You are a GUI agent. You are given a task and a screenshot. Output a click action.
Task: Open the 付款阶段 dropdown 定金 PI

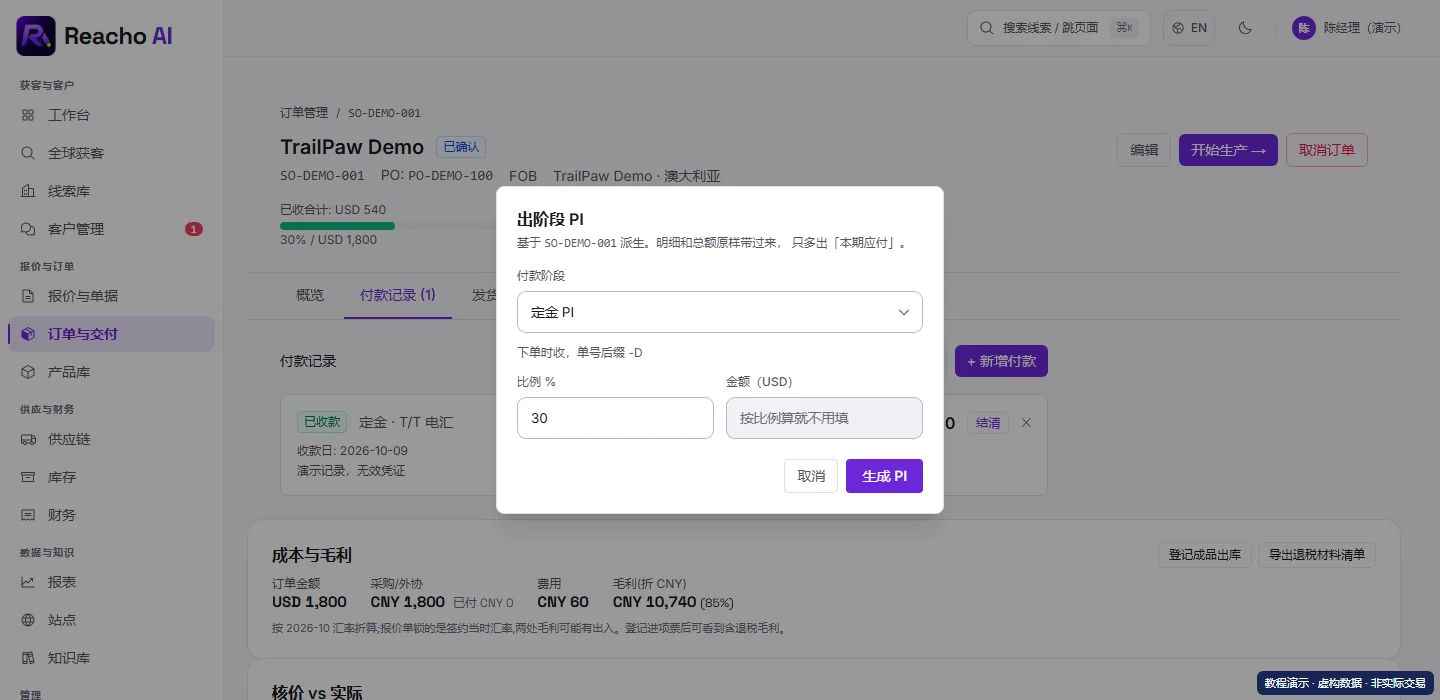tap(720, 312)
